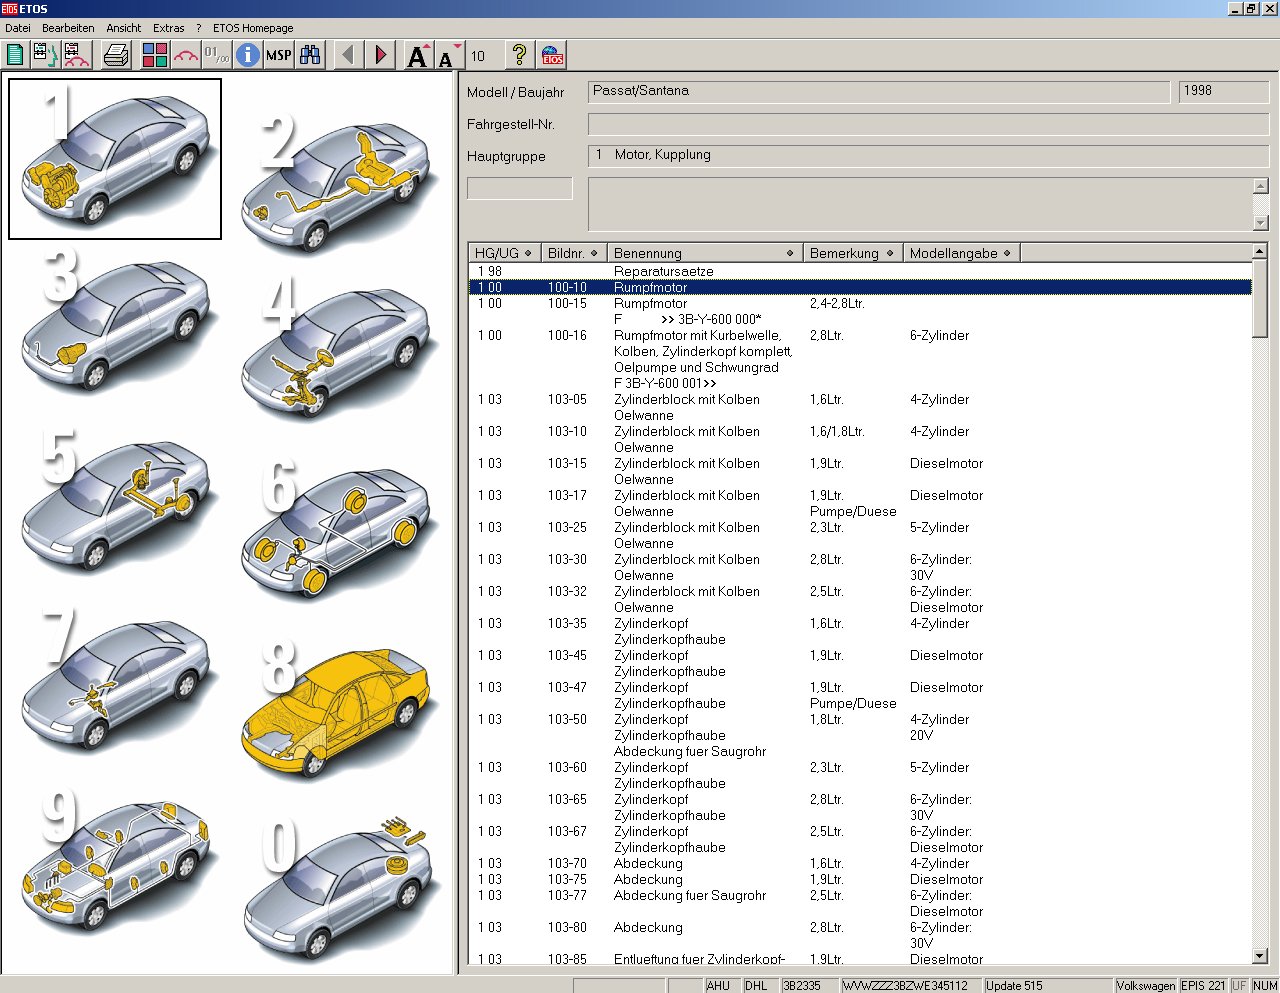Select main group 3 gearbox car thumbnail
The width and height of the screenshot is (1280, 993).
115,322
